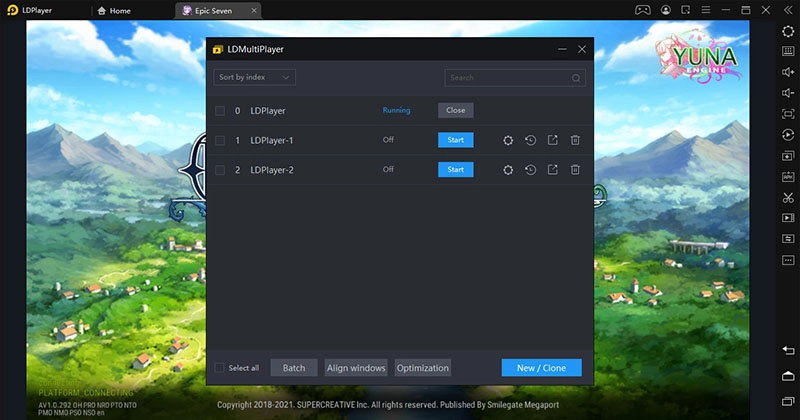This screenshot has height=420, width=800.
Task: Click the mini window mode icon
Action: [686, 10]
